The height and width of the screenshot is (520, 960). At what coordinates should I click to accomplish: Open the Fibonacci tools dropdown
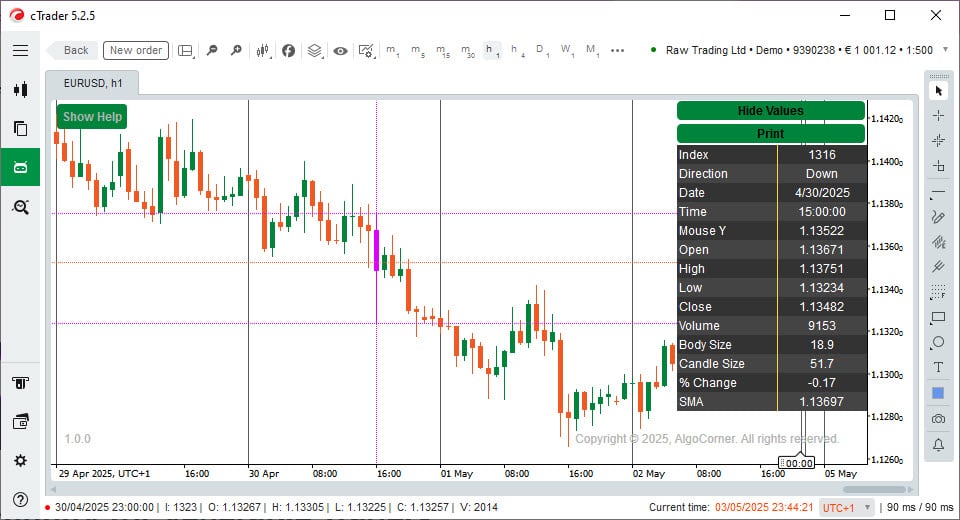pyautogui.click(x=938, y=292)
